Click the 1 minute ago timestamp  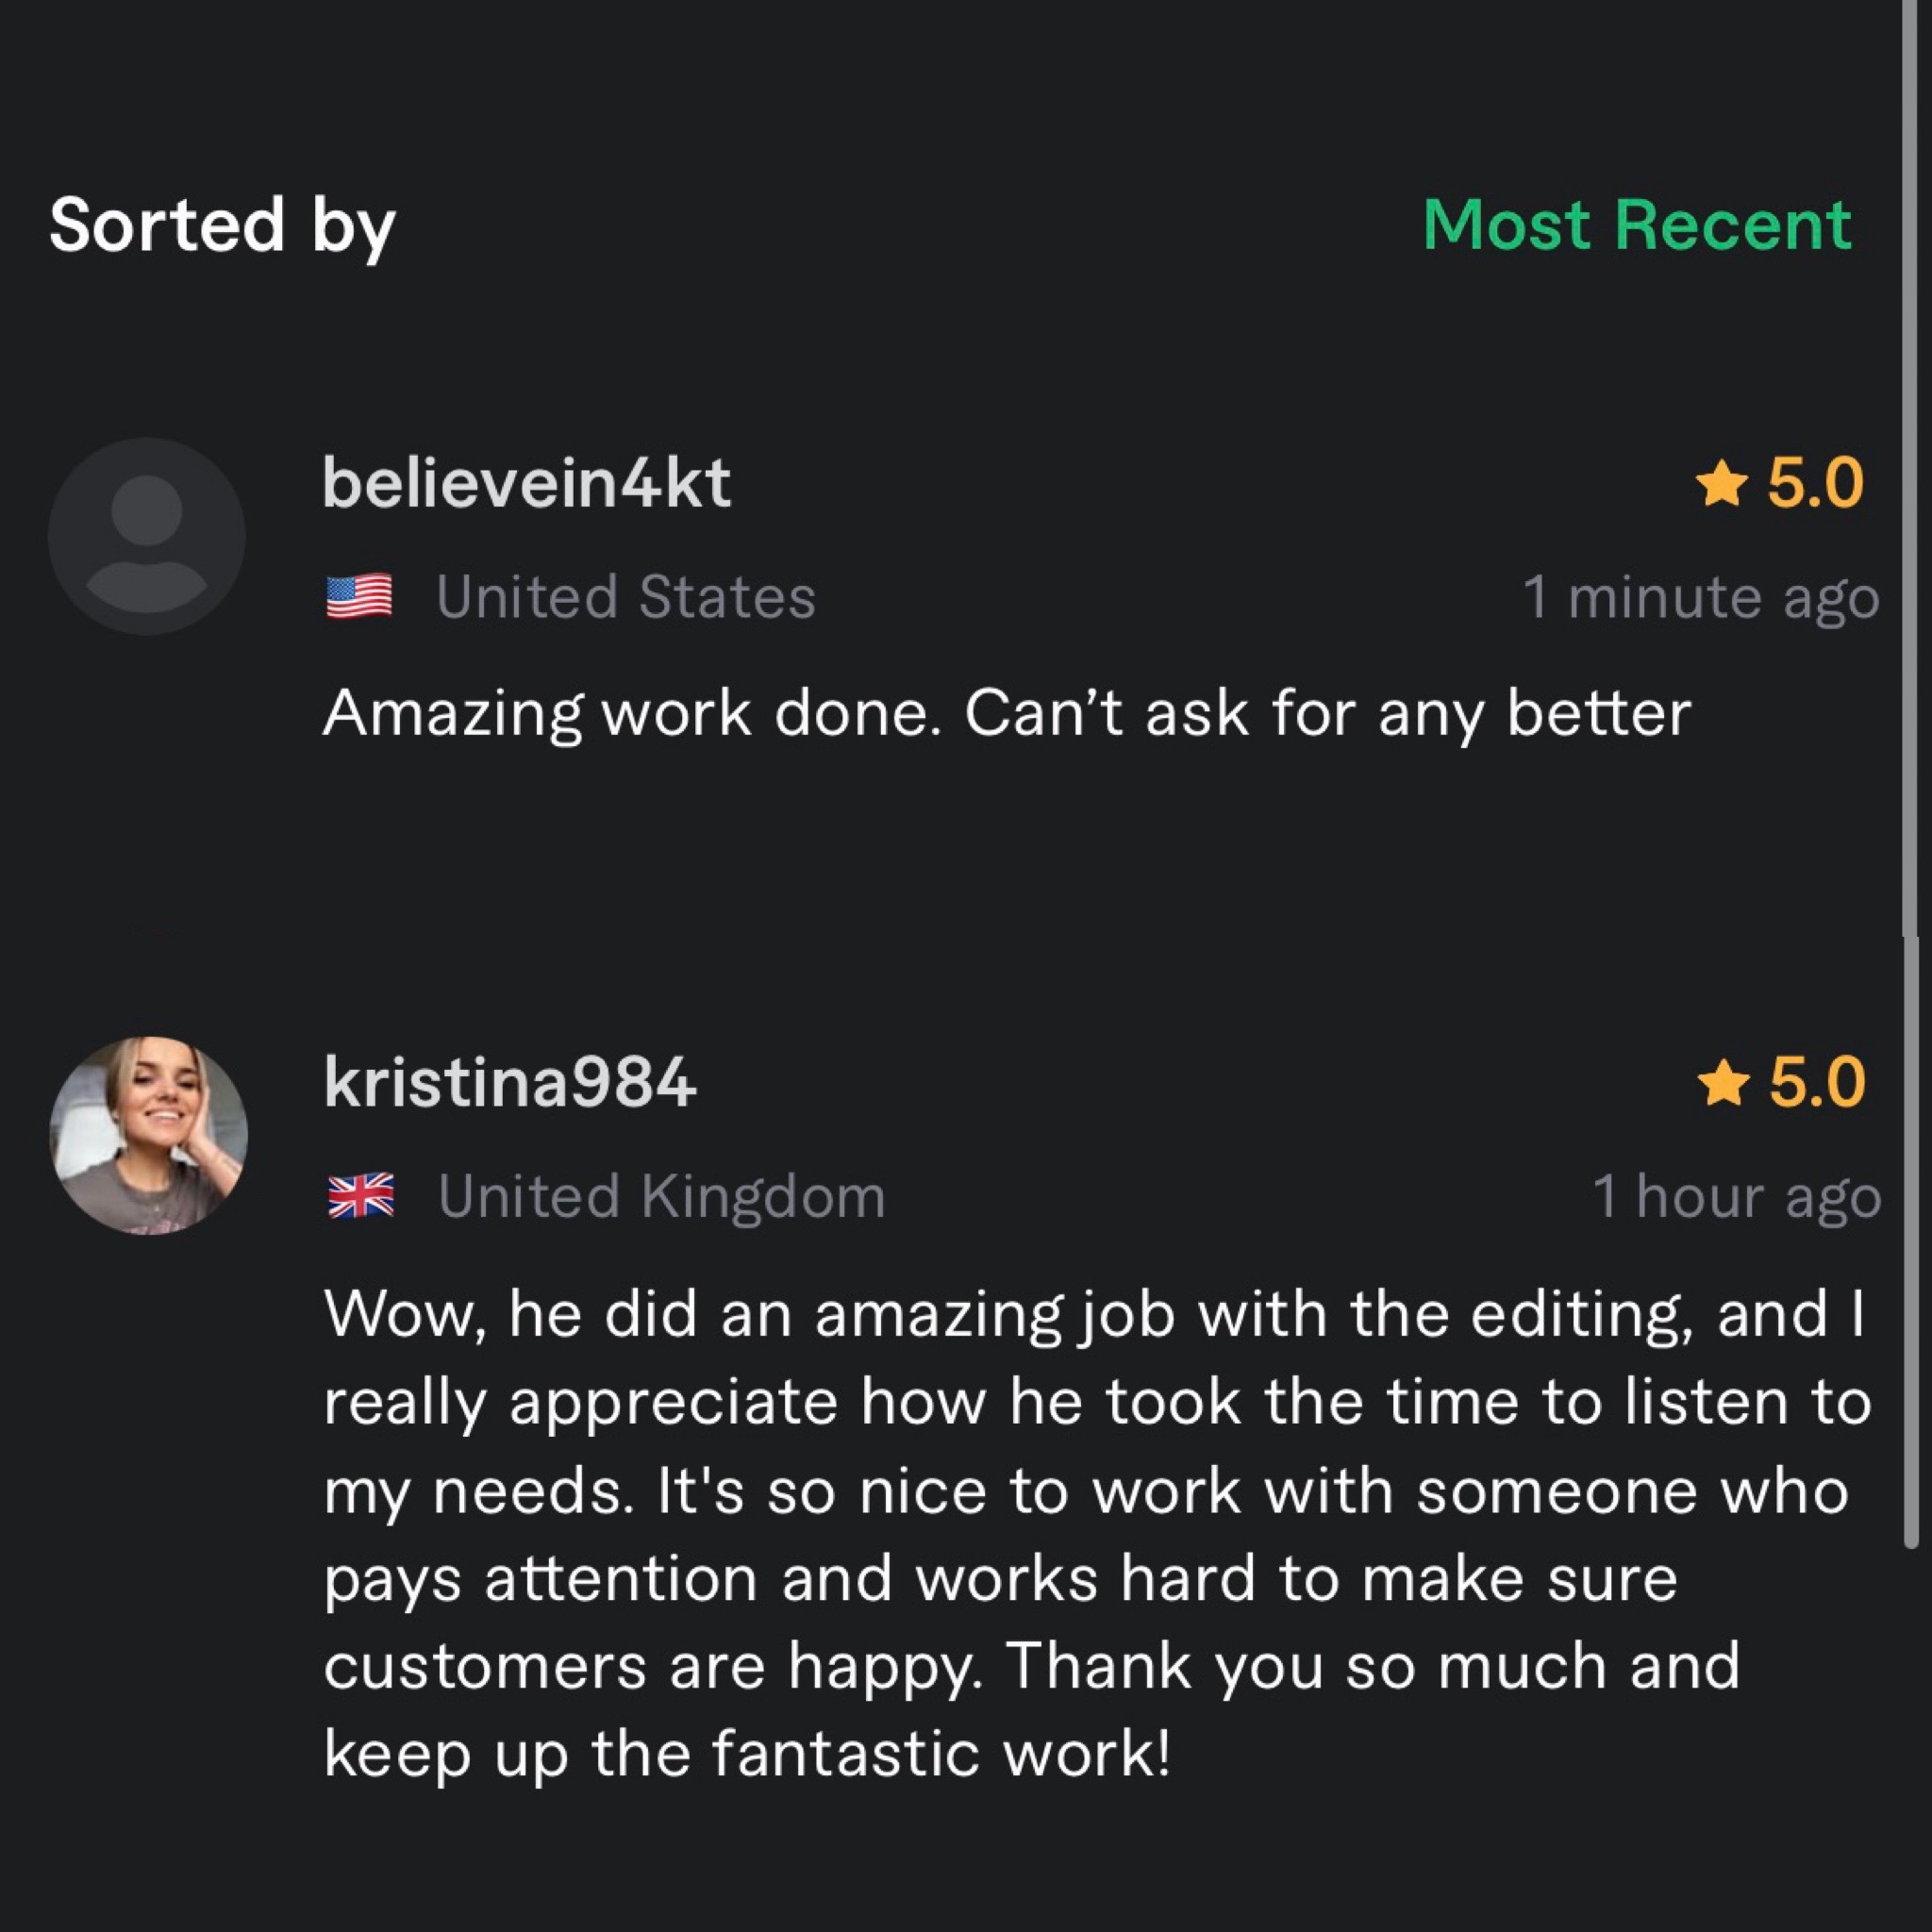(x=1701, y=597)
